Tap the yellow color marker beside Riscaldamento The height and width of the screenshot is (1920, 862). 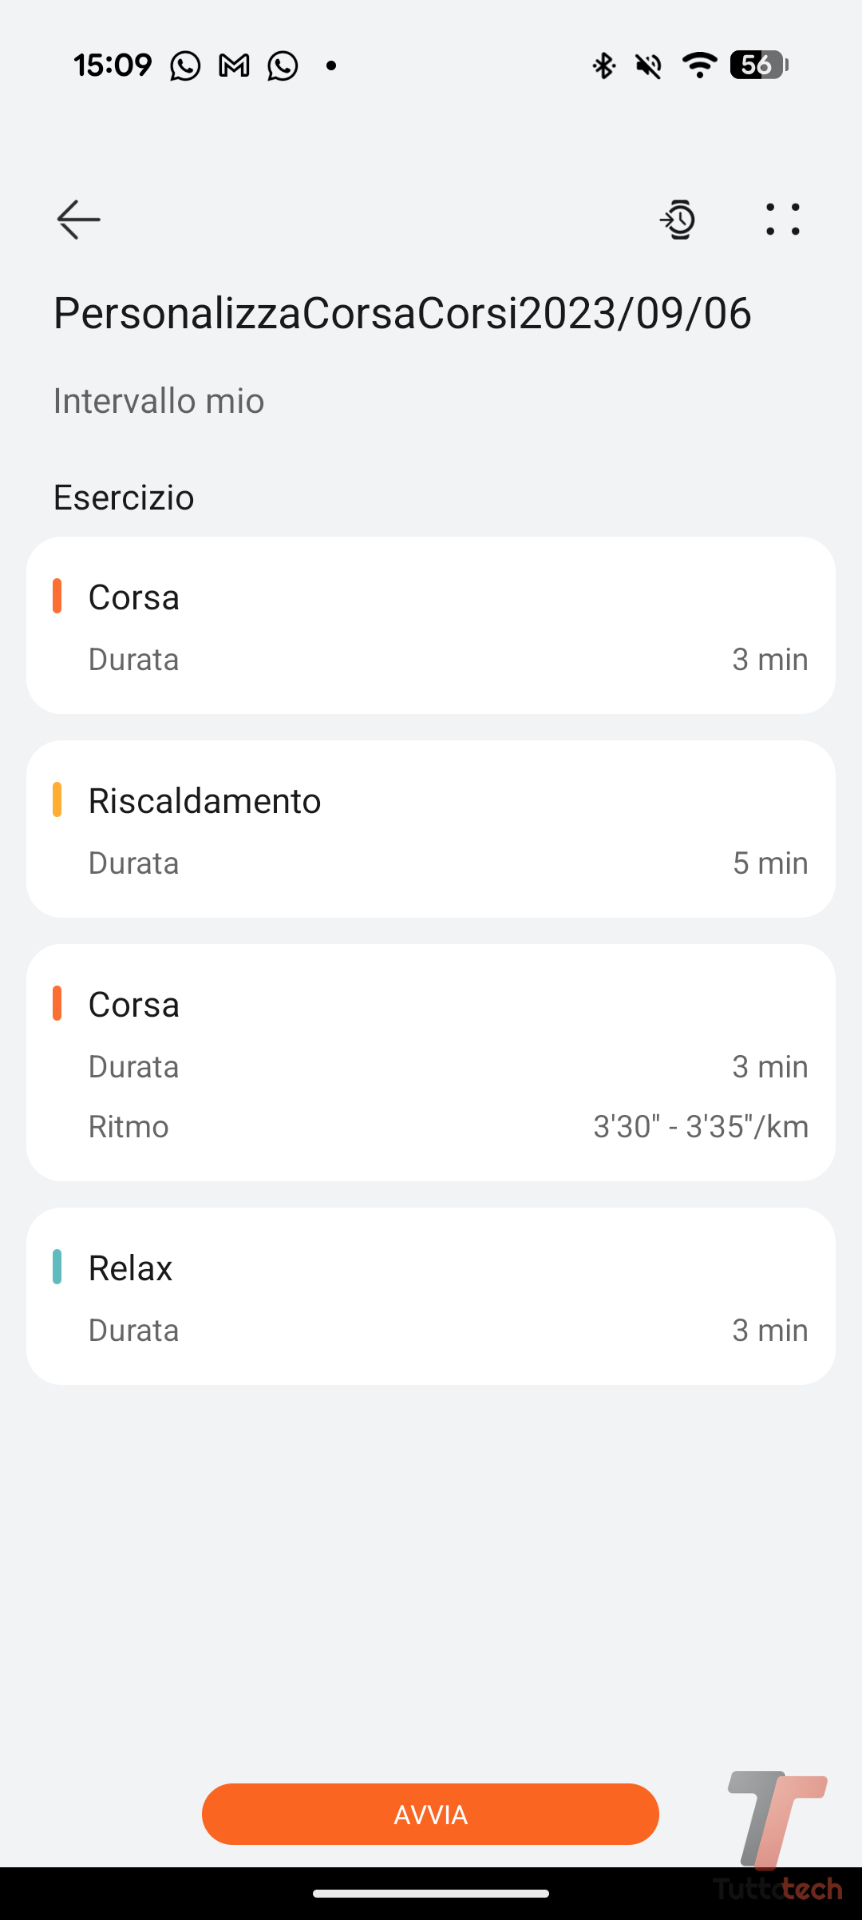coord(57,800)
